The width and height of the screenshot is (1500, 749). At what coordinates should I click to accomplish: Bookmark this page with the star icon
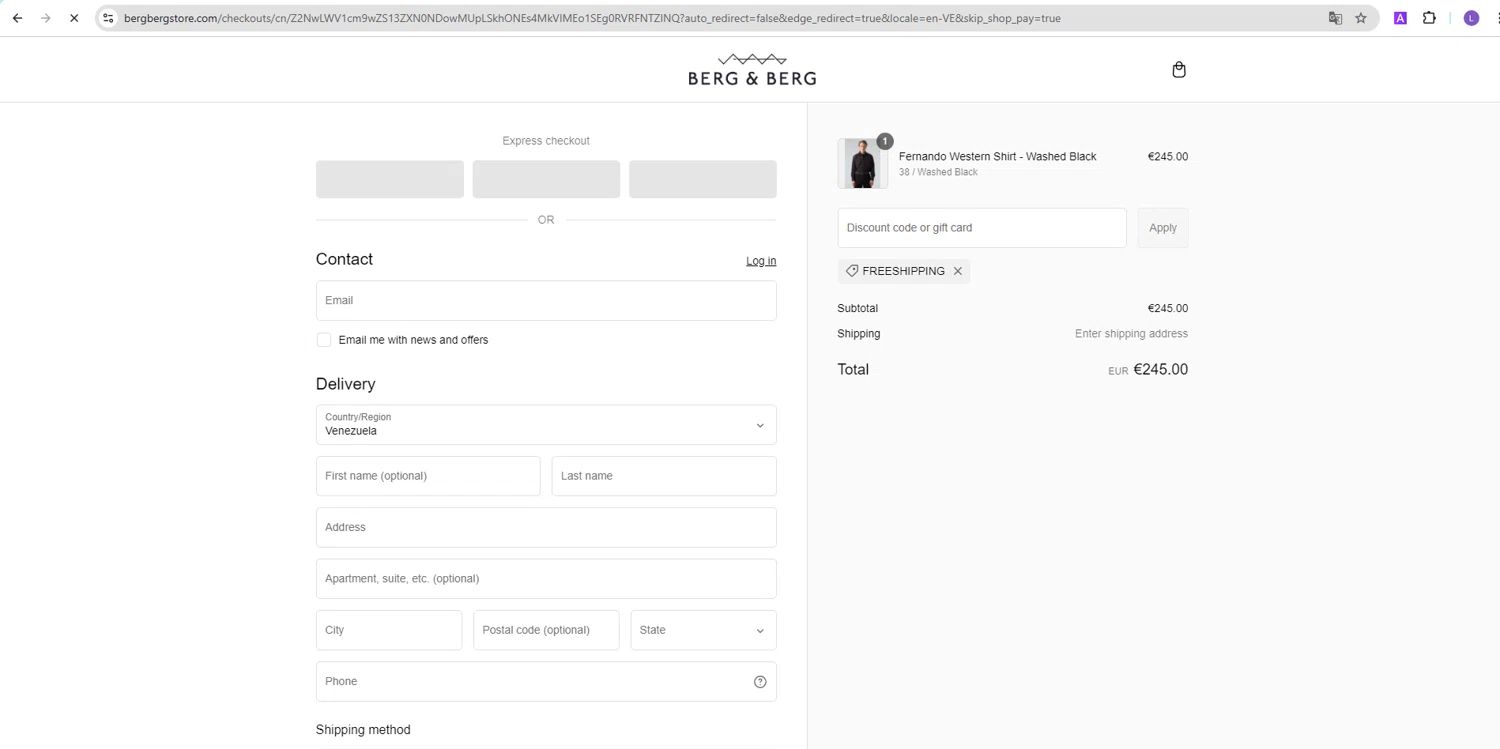pos(1361,18)
